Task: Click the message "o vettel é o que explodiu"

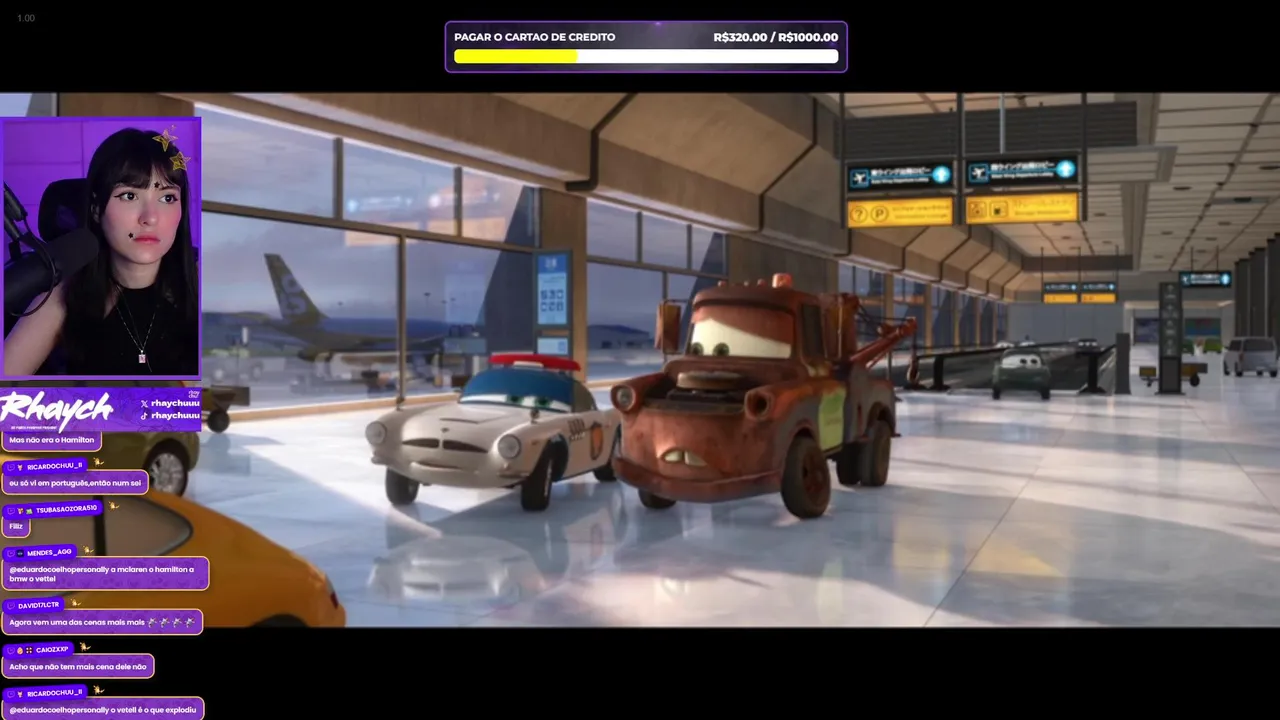Action: tap(104, 709)
